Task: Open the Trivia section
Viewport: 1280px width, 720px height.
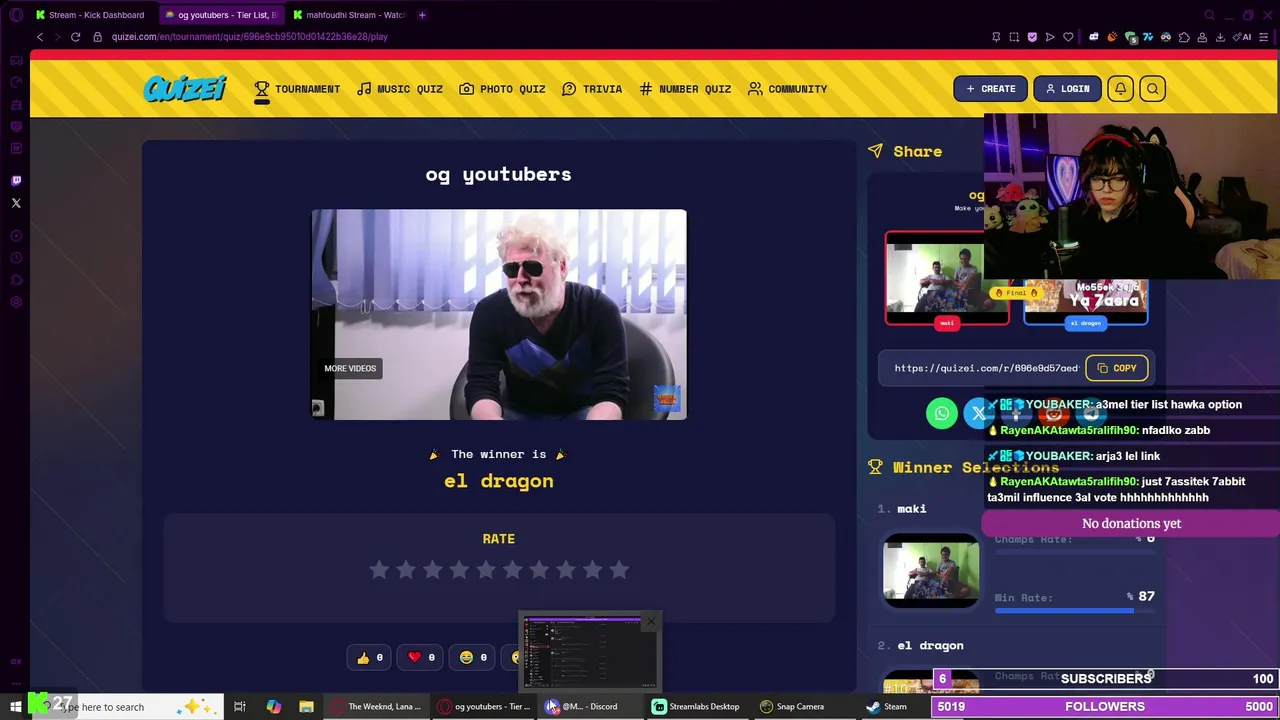Action: tap(592, 89)
